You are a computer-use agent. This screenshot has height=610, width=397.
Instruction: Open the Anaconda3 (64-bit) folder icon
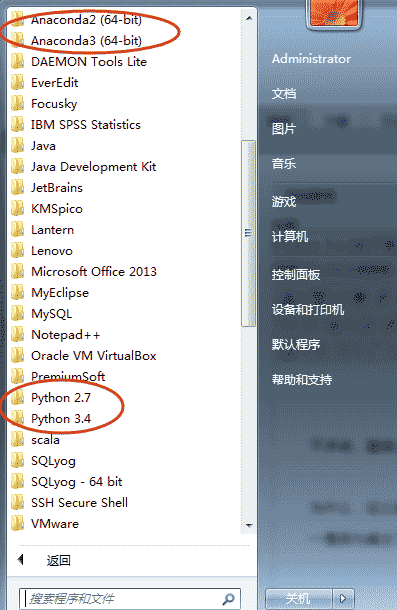click(x=18, y=40)
